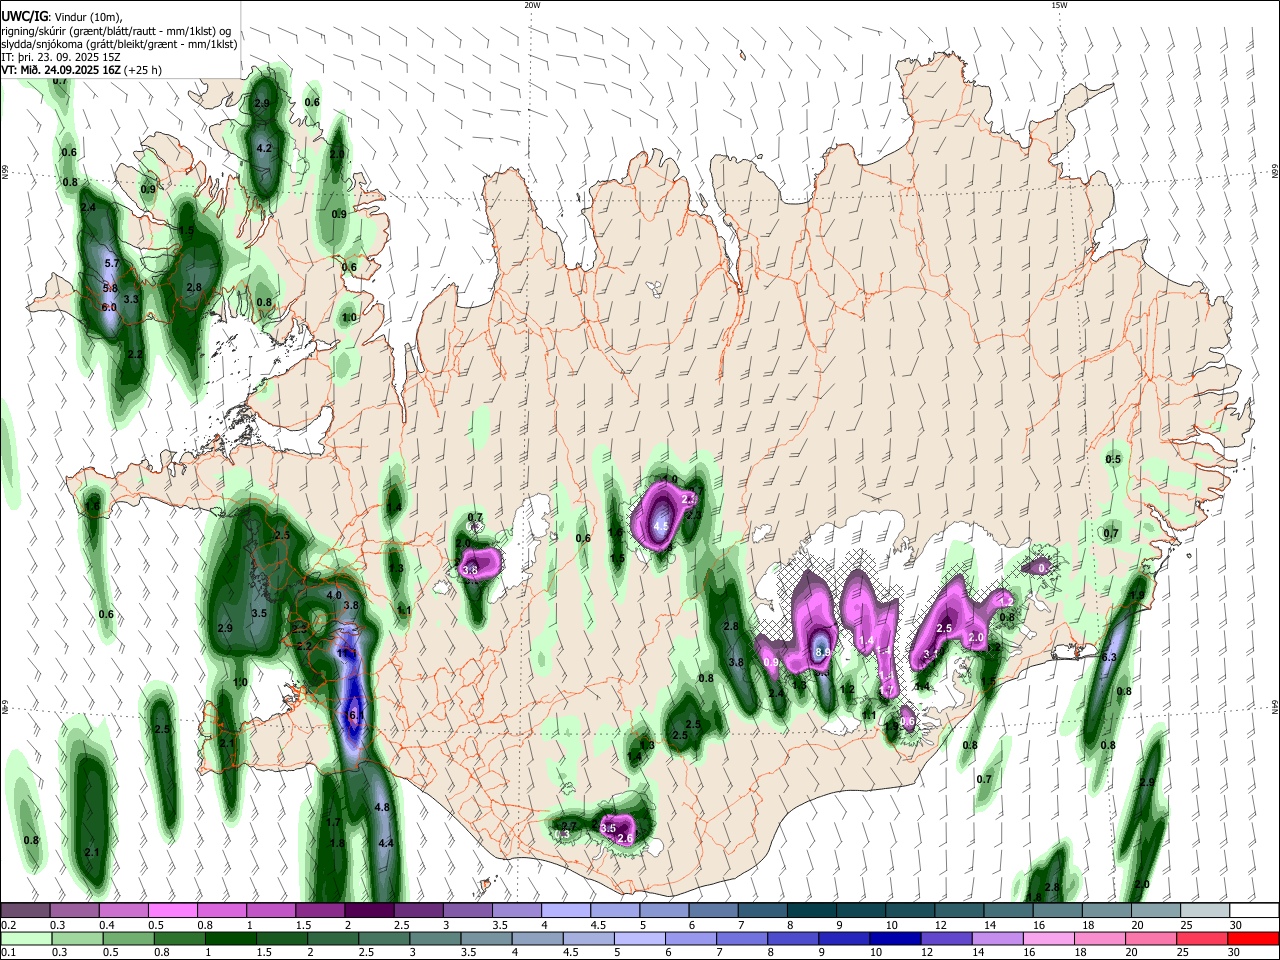The height and width of the screenshot is (960, 1280).
Task: Click the pure red 30 swatch in lower legend
Action: (1253, 939)
